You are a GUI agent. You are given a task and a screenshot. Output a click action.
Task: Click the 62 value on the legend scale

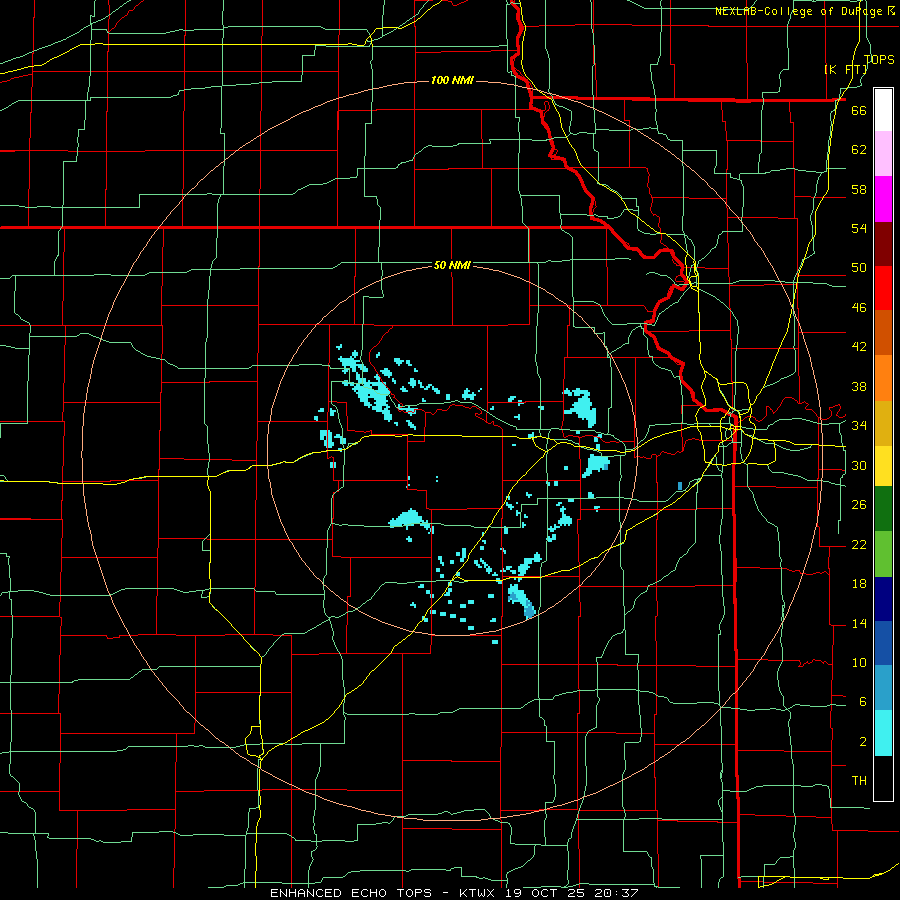[x=859, y=150]
